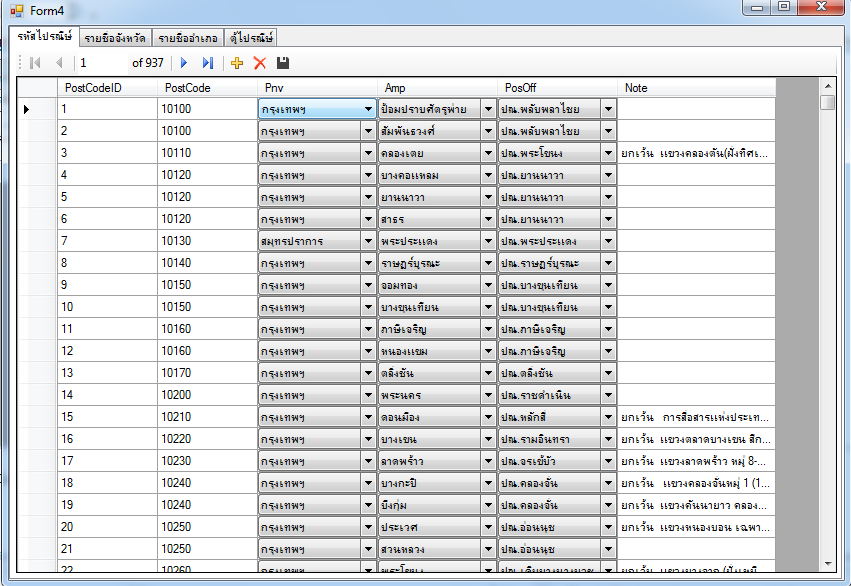This screenshot has height=586, width=851.
Task: Open the Pnv dropdown in row 1
Action: tap(367, 109)
